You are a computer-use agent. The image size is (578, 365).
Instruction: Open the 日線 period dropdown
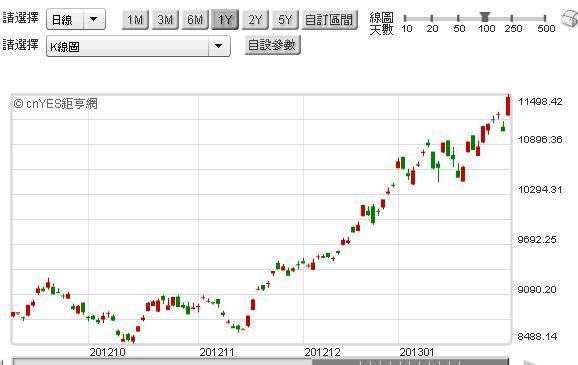click(76, 19)
